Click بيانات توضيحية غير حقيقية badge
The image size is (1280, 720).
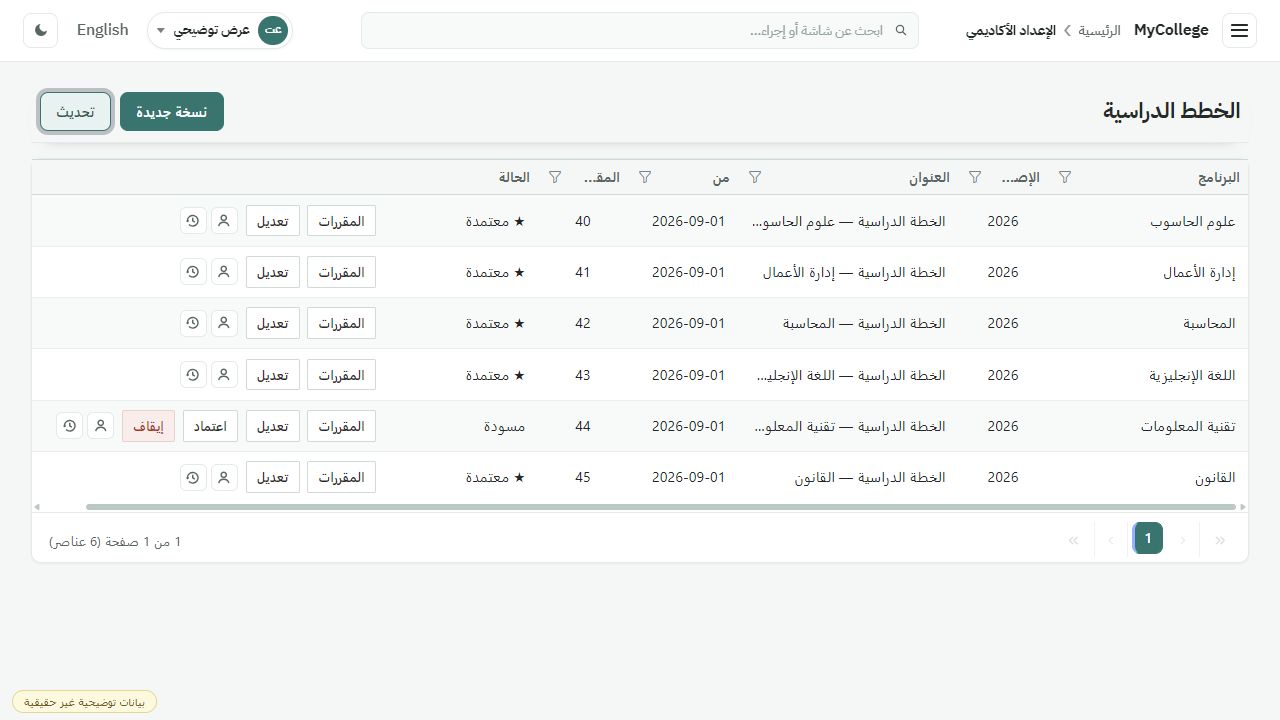pos(85,702)
